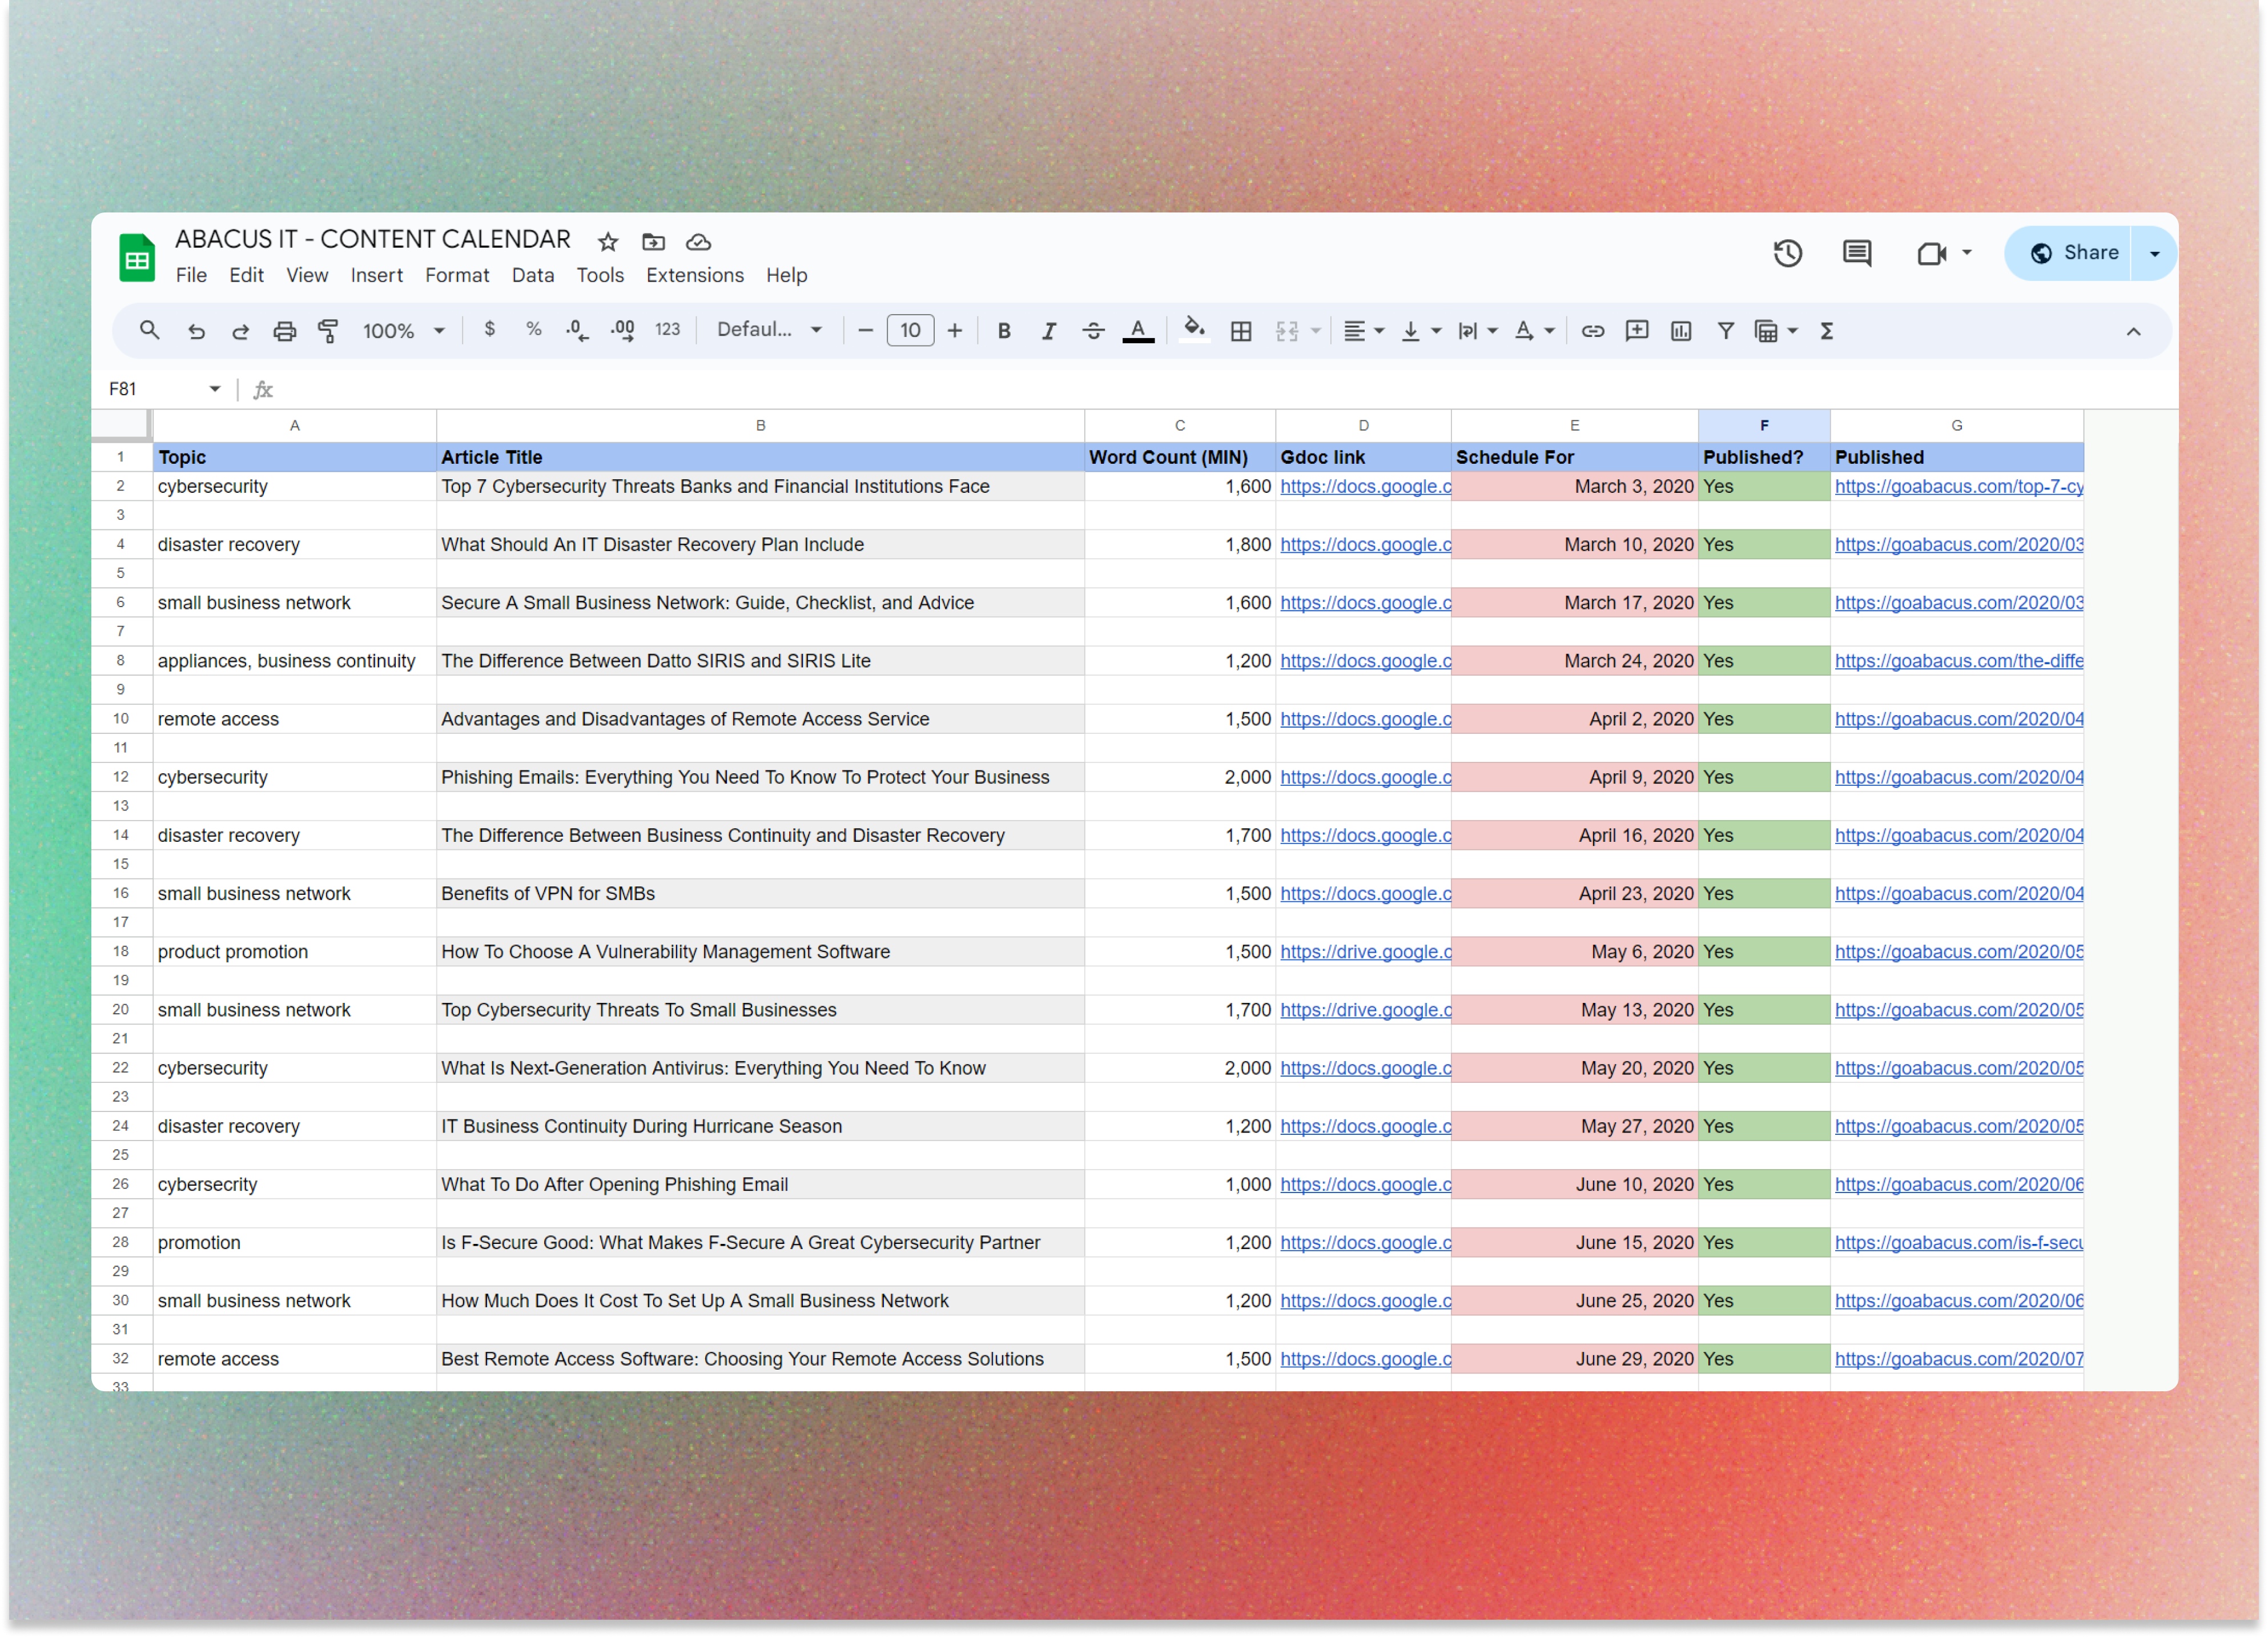Open the Extensions menu
Image resolution: width=2268 pixels, height=1638 pixels.
coord(694,275)
